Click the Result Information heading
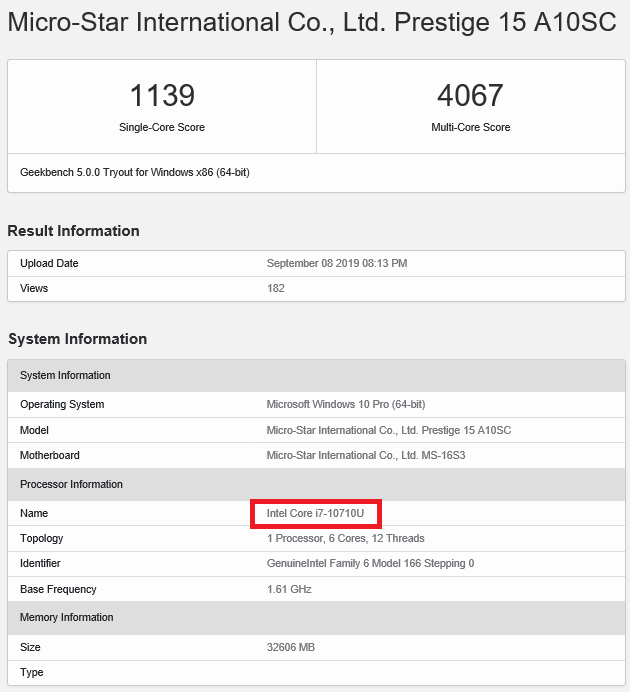 73,231
